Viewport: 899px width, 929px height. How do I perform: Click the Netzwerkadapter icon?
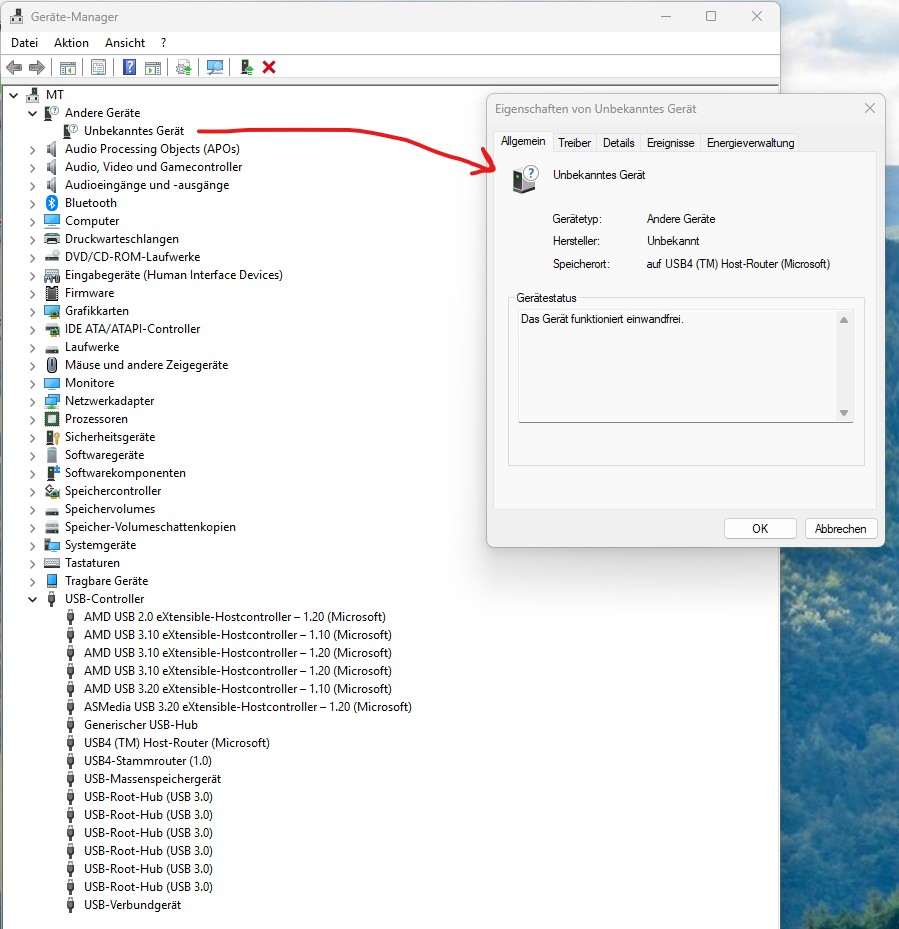coord(52,401)
